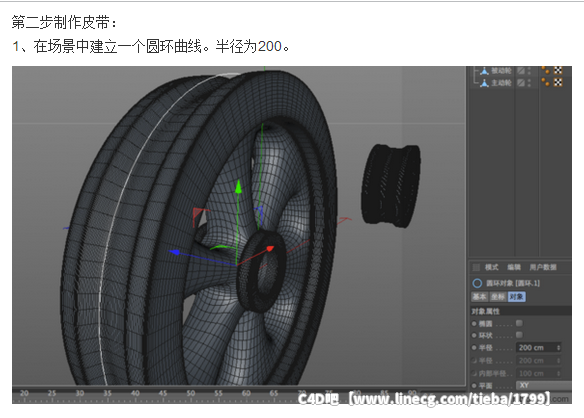Click the keyframe dot beside 平面

[x=474, y=386]
